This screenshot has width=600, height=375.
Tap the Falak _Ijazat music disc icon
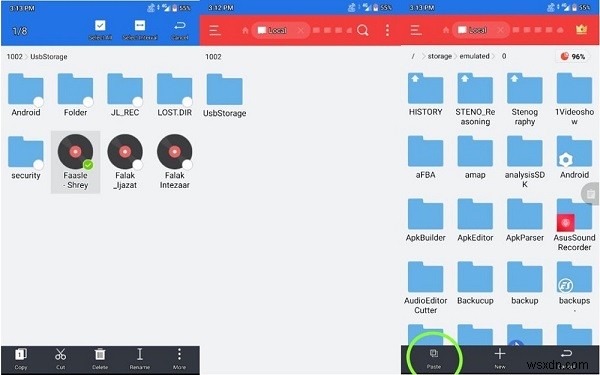[125, 152]
